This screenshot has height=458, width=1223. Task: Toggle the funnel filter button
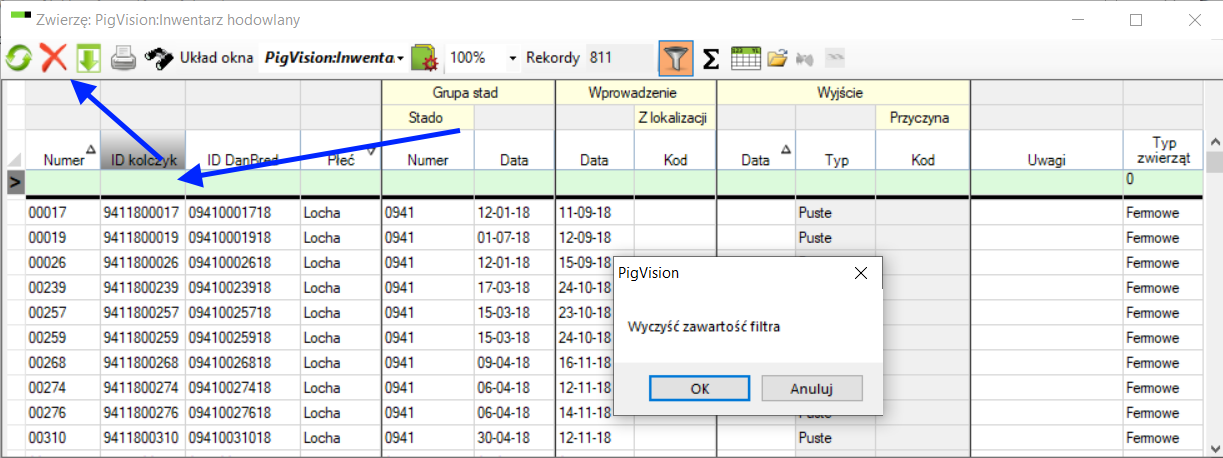pos(676,58)
